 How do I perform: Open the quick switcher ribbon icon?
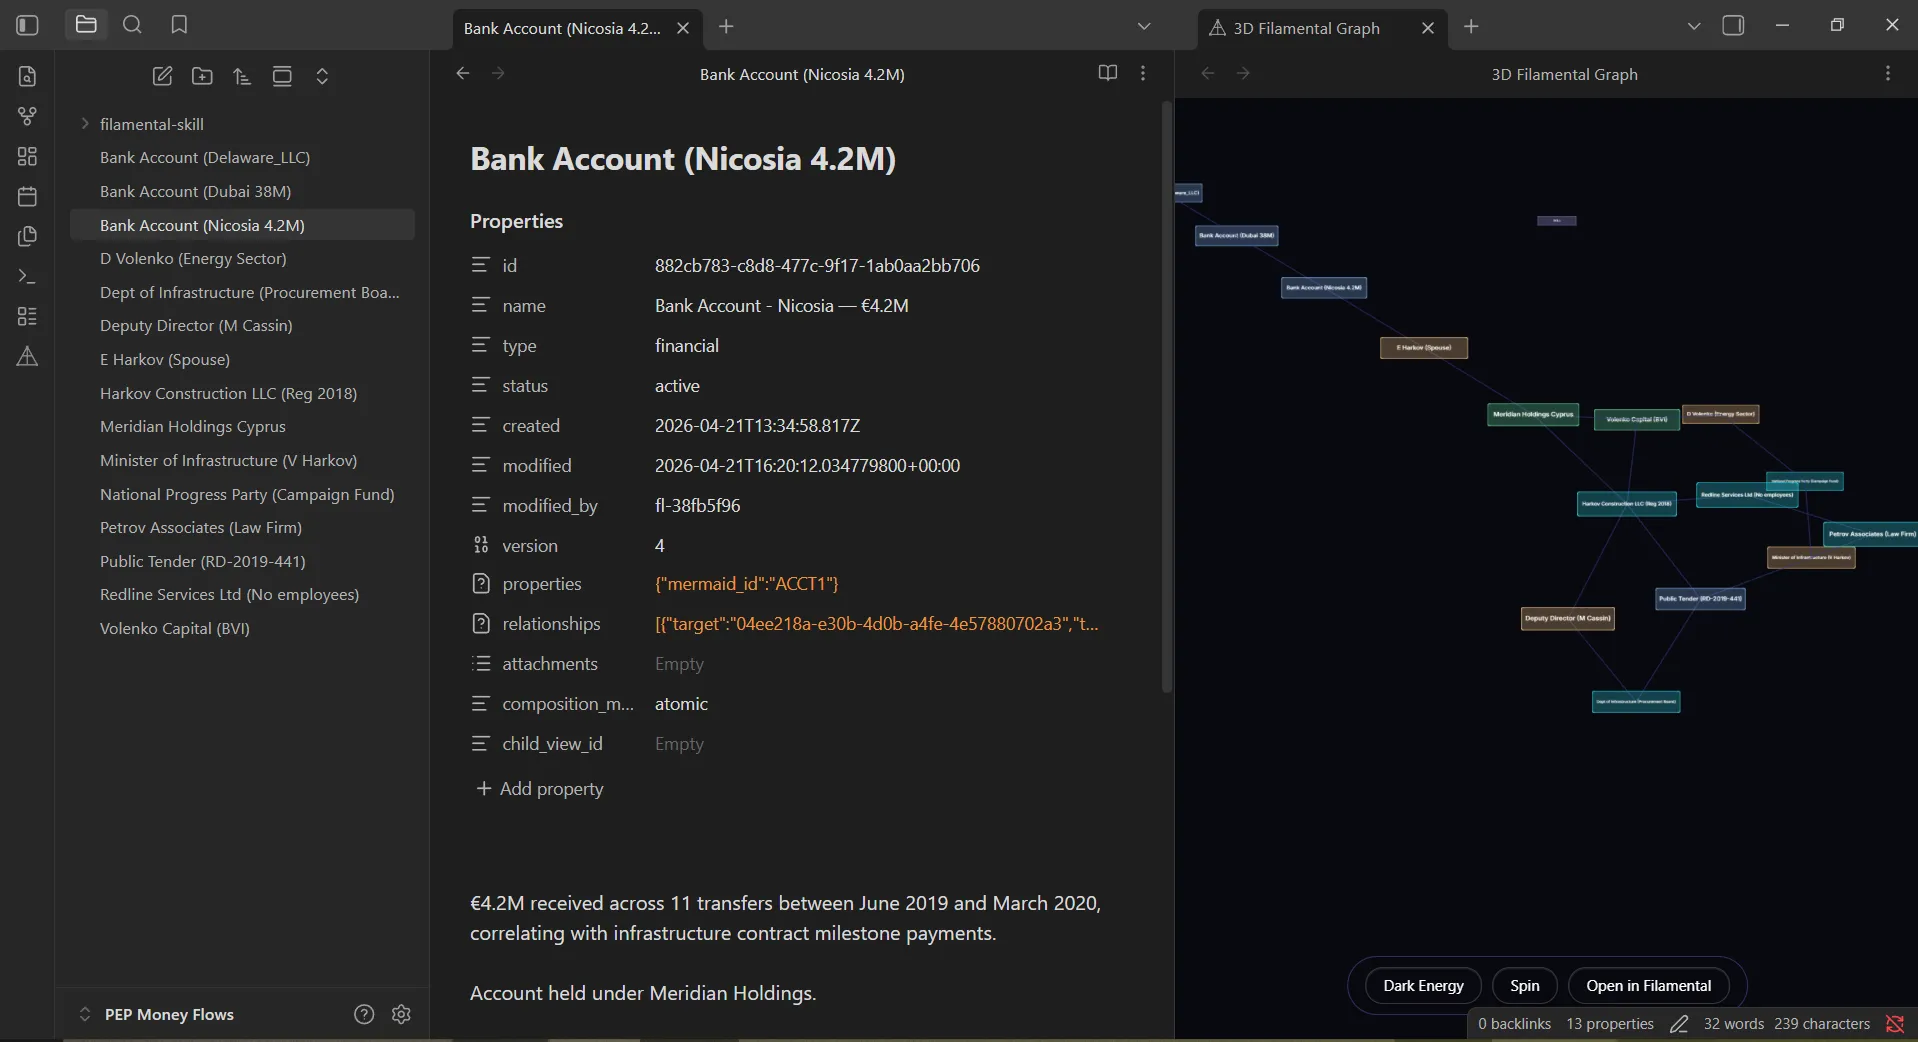[x=27, y=76]
